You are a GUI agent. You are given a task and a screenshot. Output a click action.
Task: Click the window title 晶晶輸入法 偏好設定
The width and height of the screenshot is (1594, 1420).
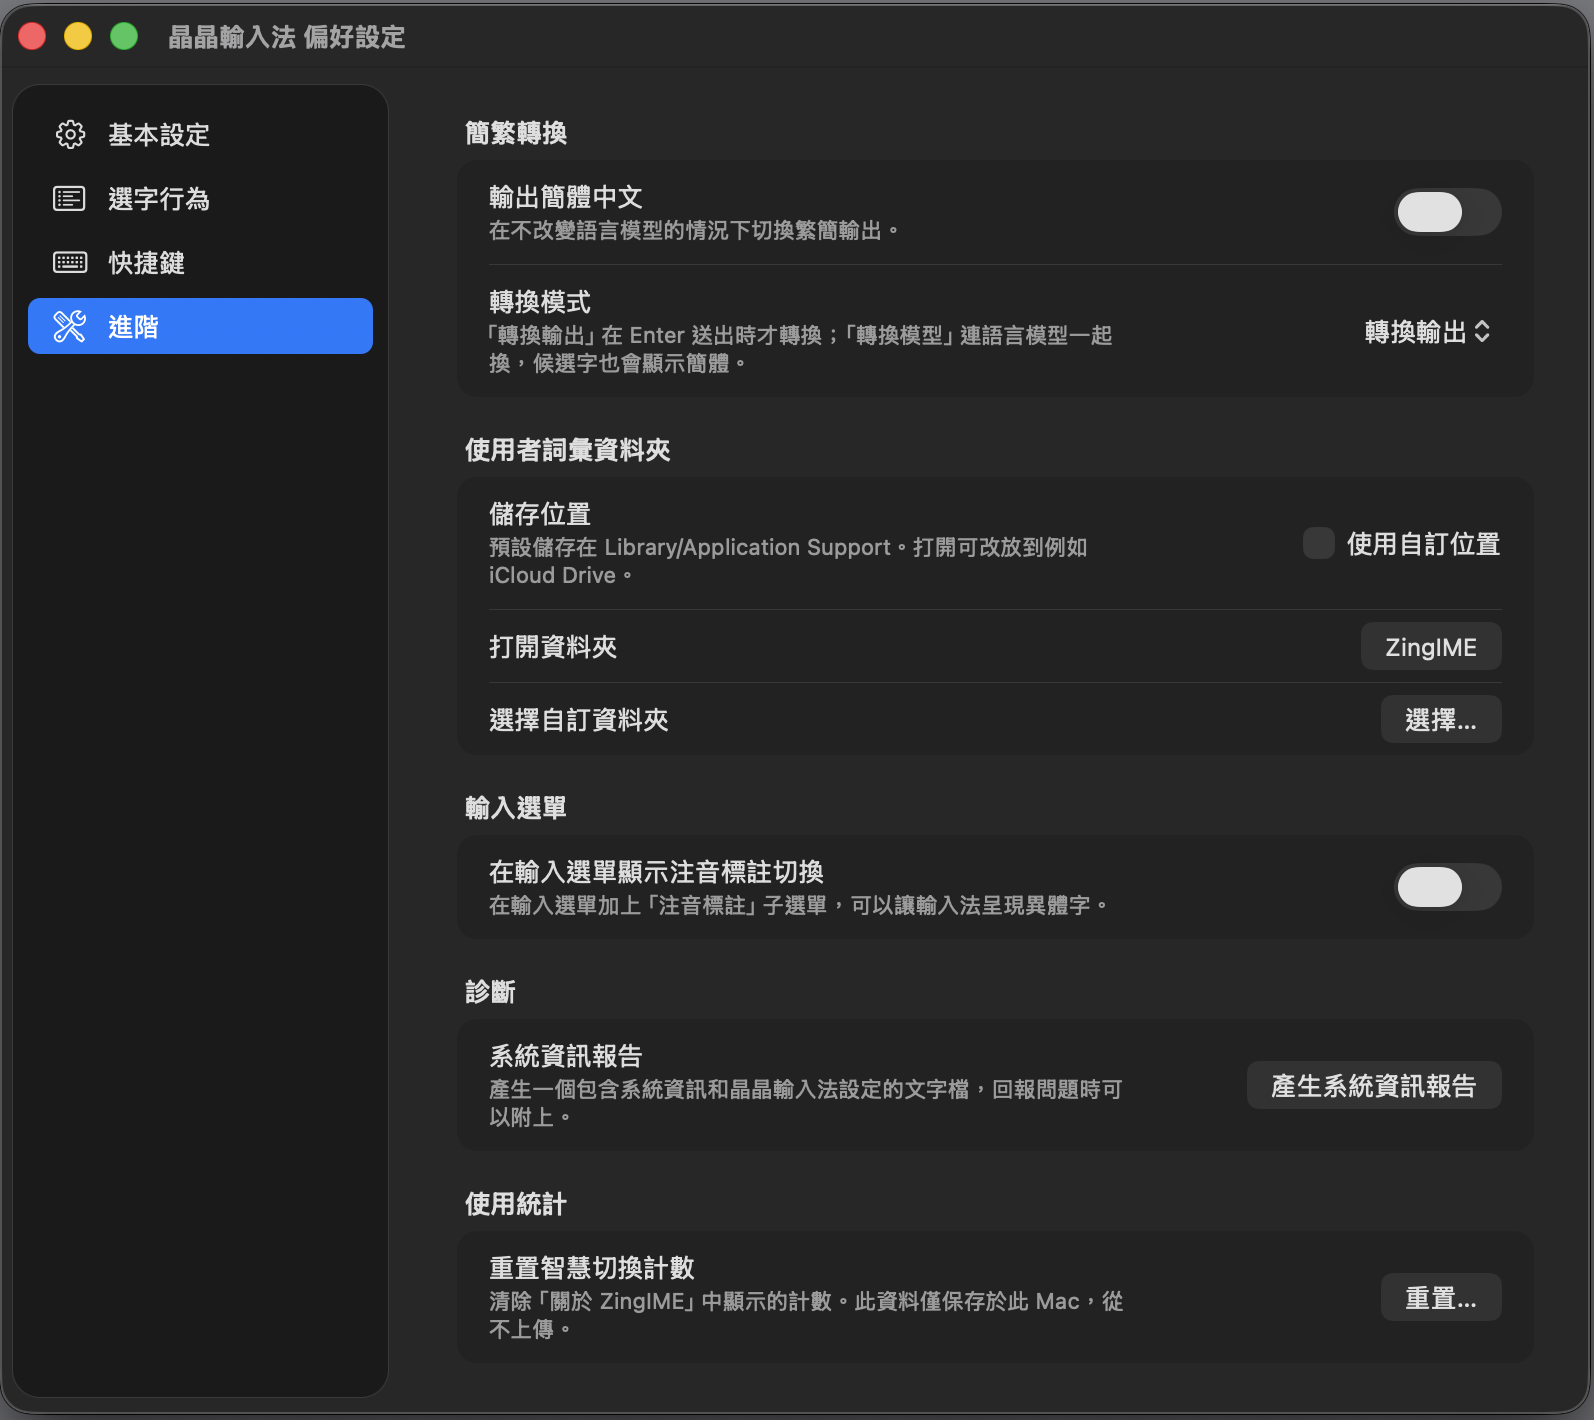[287, 37]
